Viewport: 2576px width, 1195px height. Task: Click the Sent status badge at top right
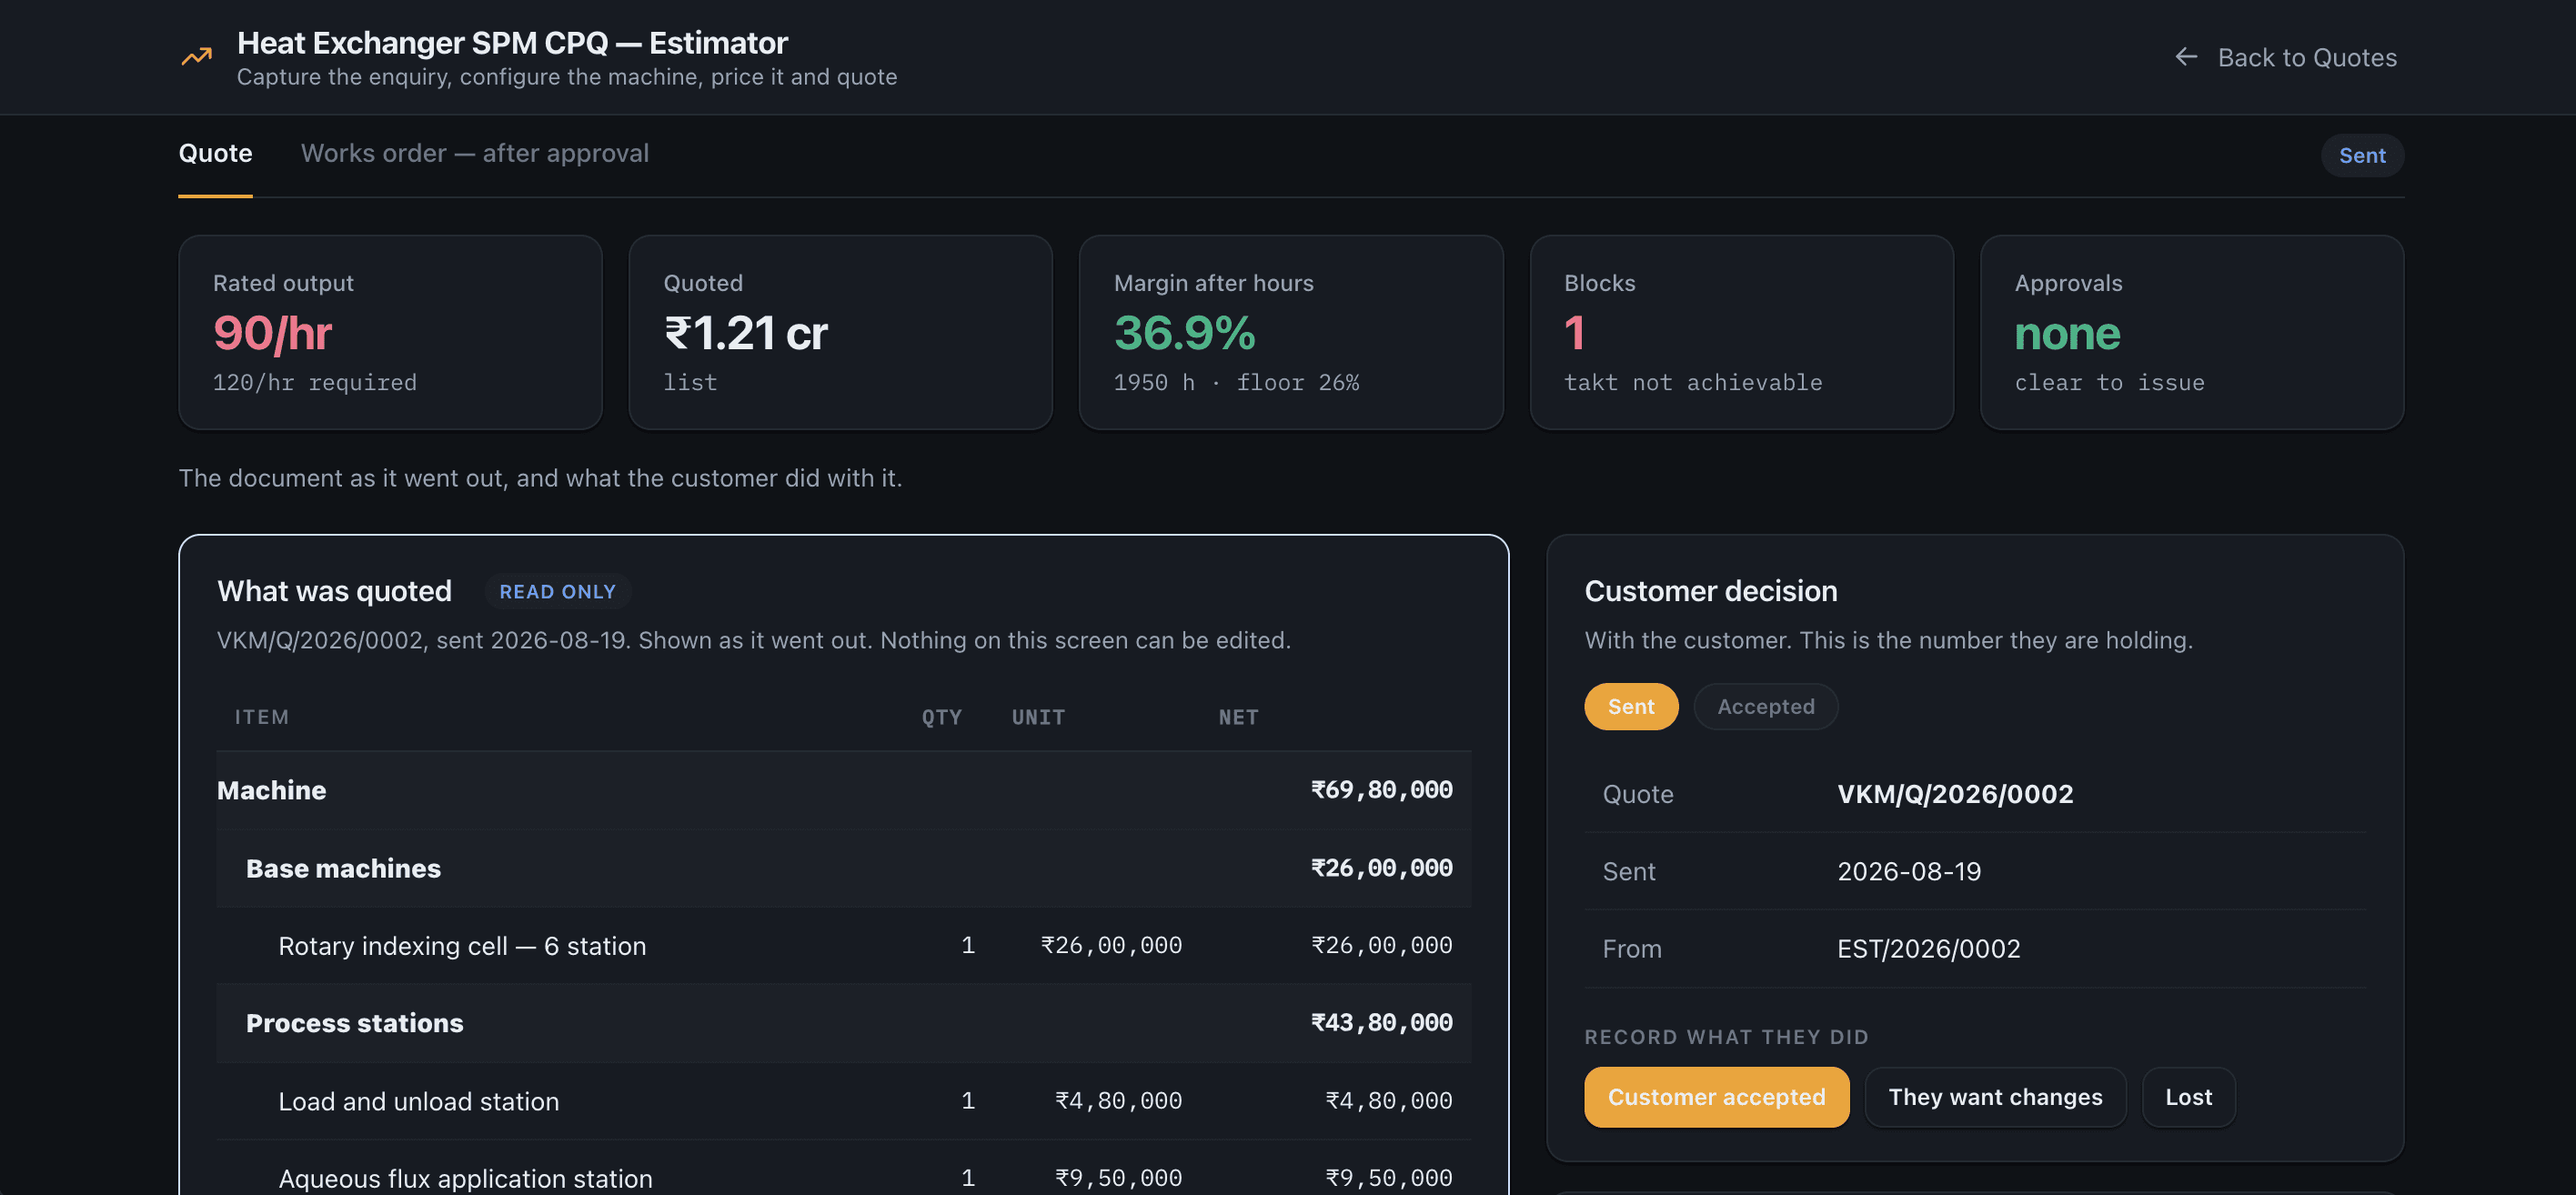[2362, 155]
